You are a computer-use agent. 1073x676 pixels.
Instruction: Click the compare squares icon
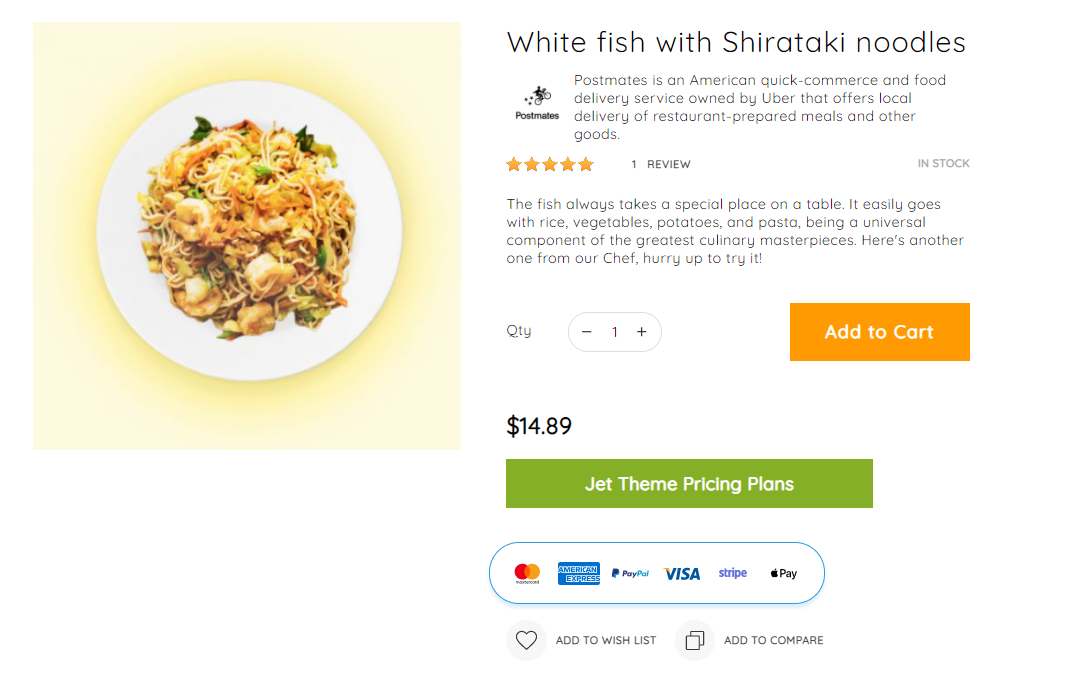click(695, 640)
